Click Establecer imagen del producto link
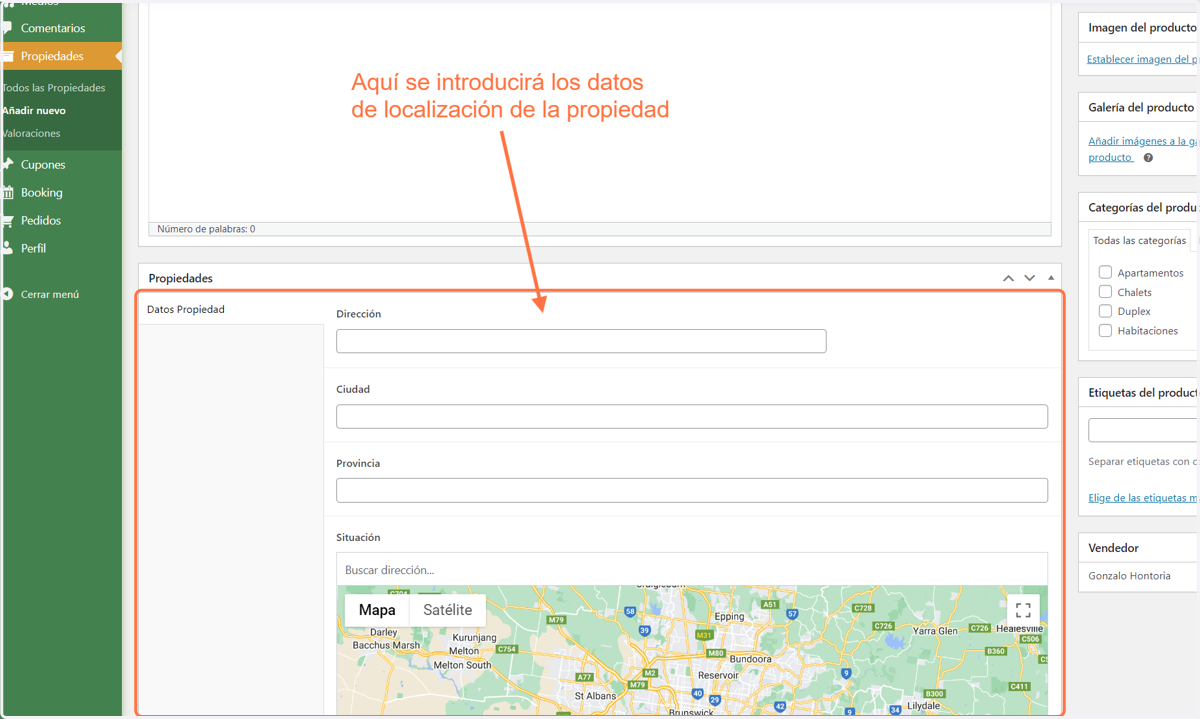Screen dimensions: 1200x719 coord(1143,59)
